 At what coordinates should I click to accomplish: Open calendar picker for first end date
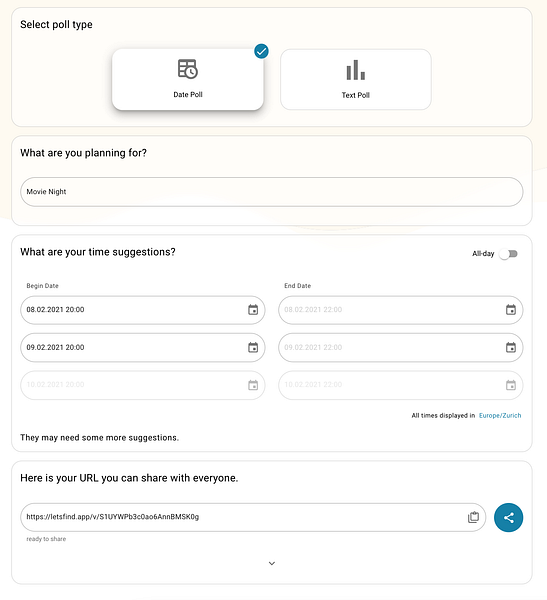tap(511, 310)
